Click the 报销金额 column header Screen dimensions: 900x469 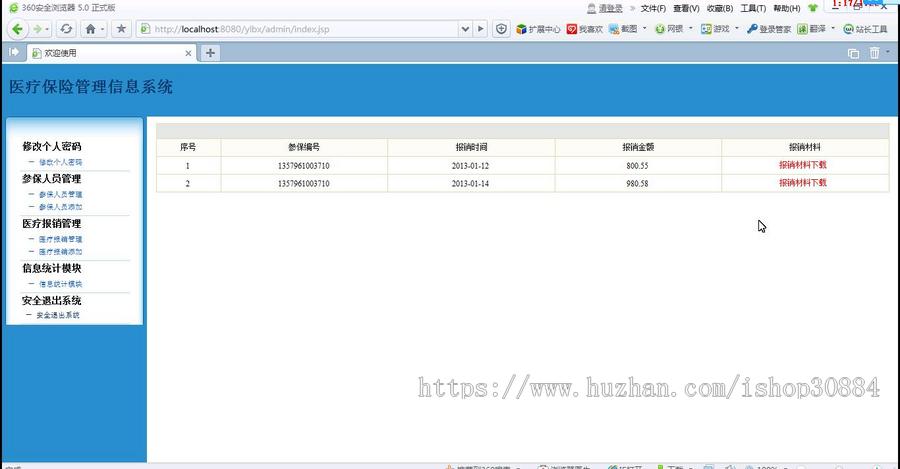(x=638, y=147)
